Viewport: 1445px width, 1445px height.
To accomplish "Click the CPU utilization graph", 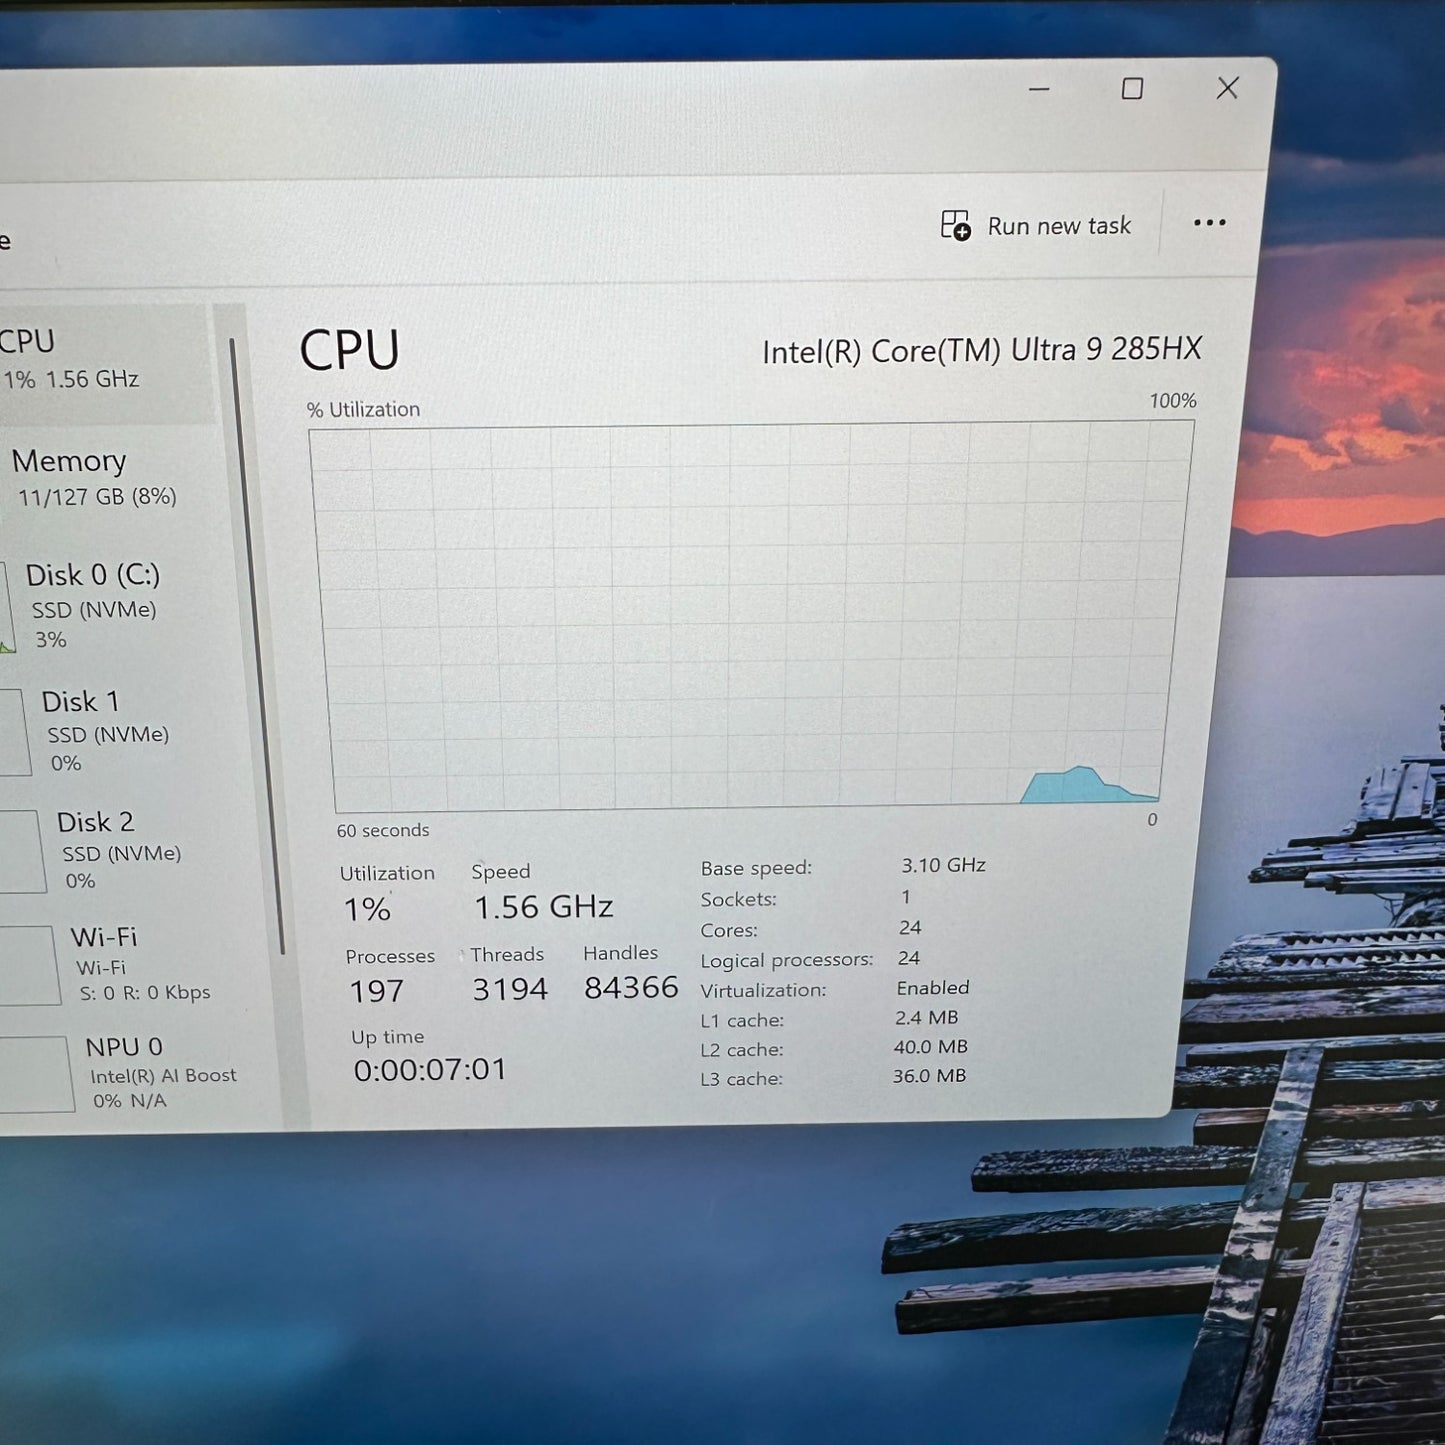I will (750, 617).
